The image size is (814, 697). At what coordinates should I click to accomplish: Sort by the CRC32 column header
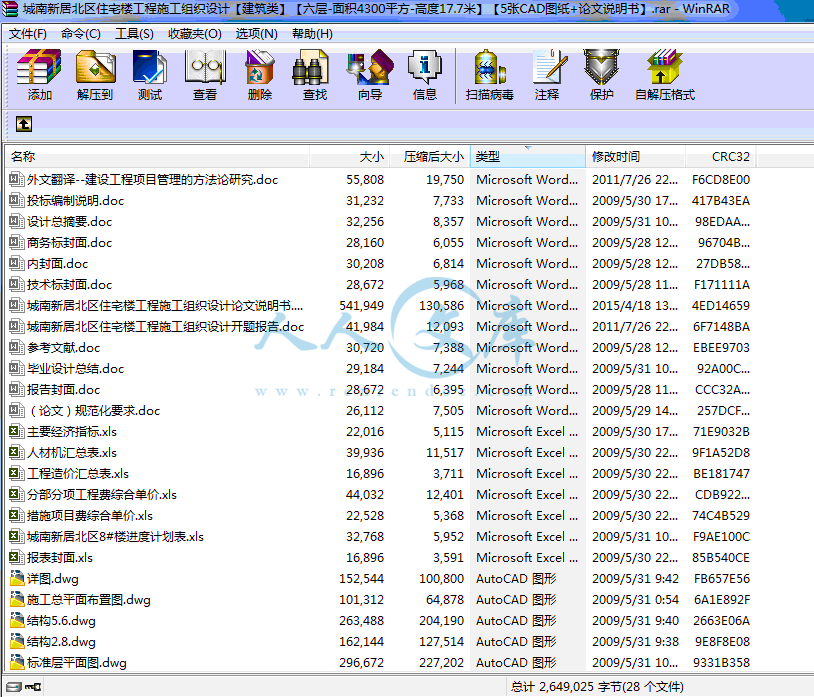coord(721,157)
